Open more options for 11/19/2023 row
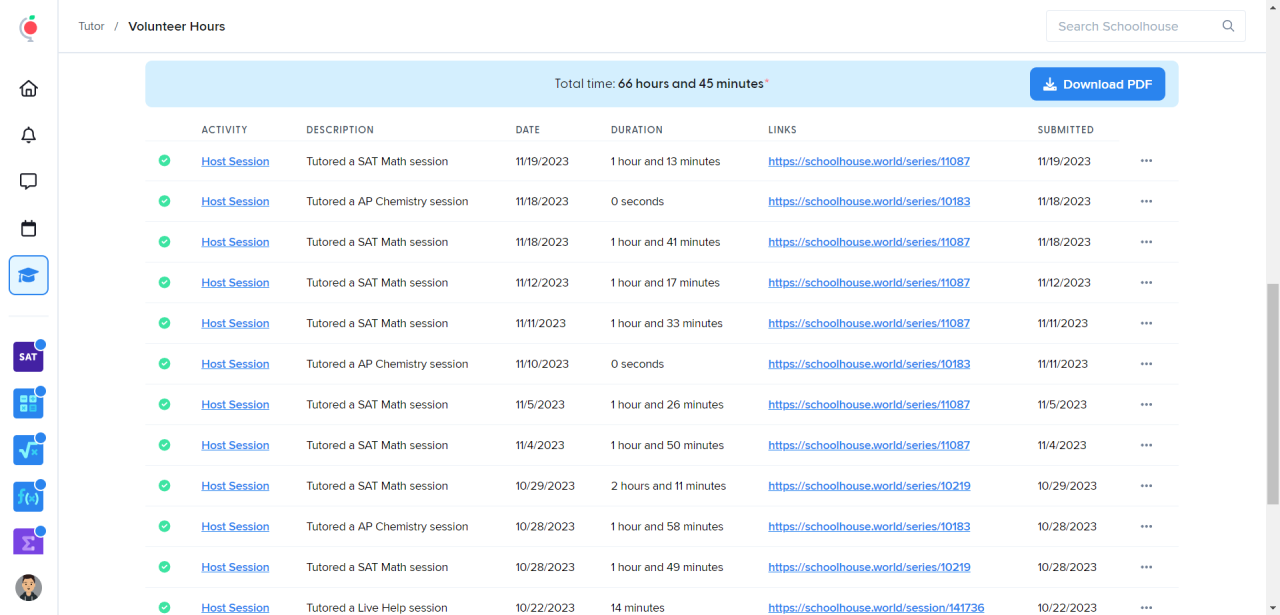This screenshot has height=615, width=1280. coord(1146,161)
